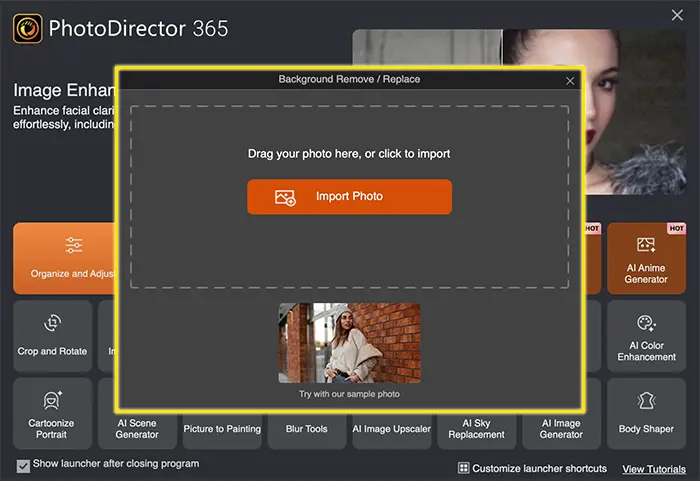Click the image icon inside Import Photo
The width and height of the screenshot is (700, 481).
pyautogui.click(x=285, y=197)
